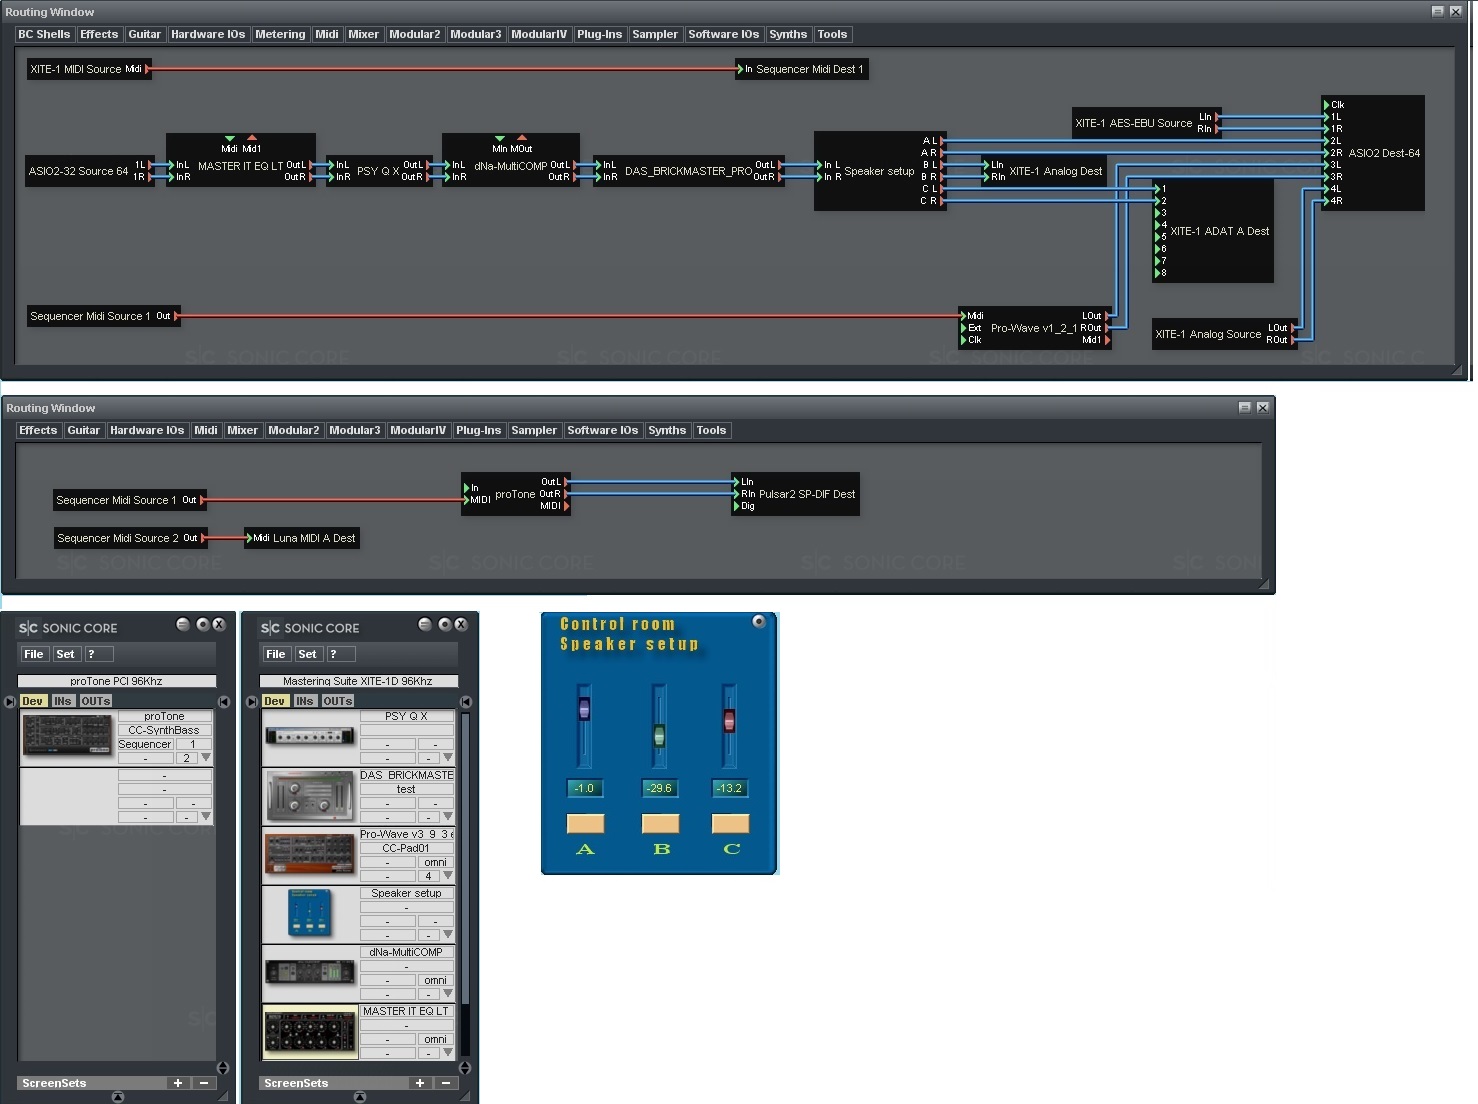Select the OUTs tab in Mastering Suite panel
1478x1104 pixels.
[338, 701]
